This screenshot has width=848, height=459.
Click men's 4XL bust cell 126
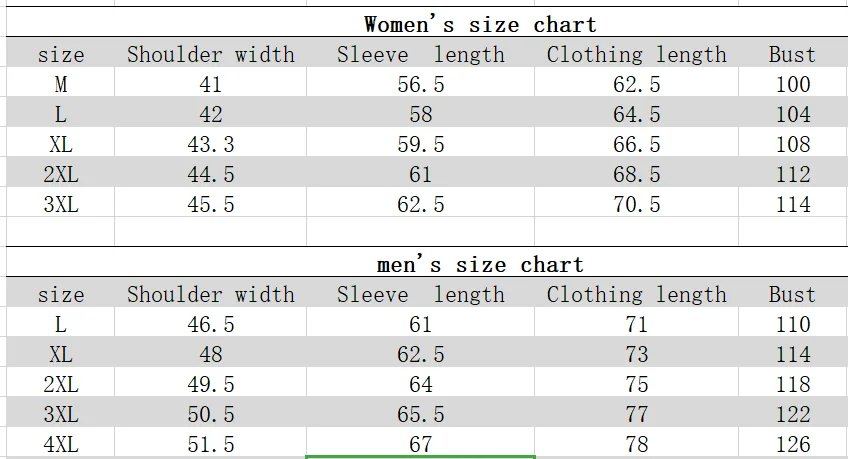[792, 443]
